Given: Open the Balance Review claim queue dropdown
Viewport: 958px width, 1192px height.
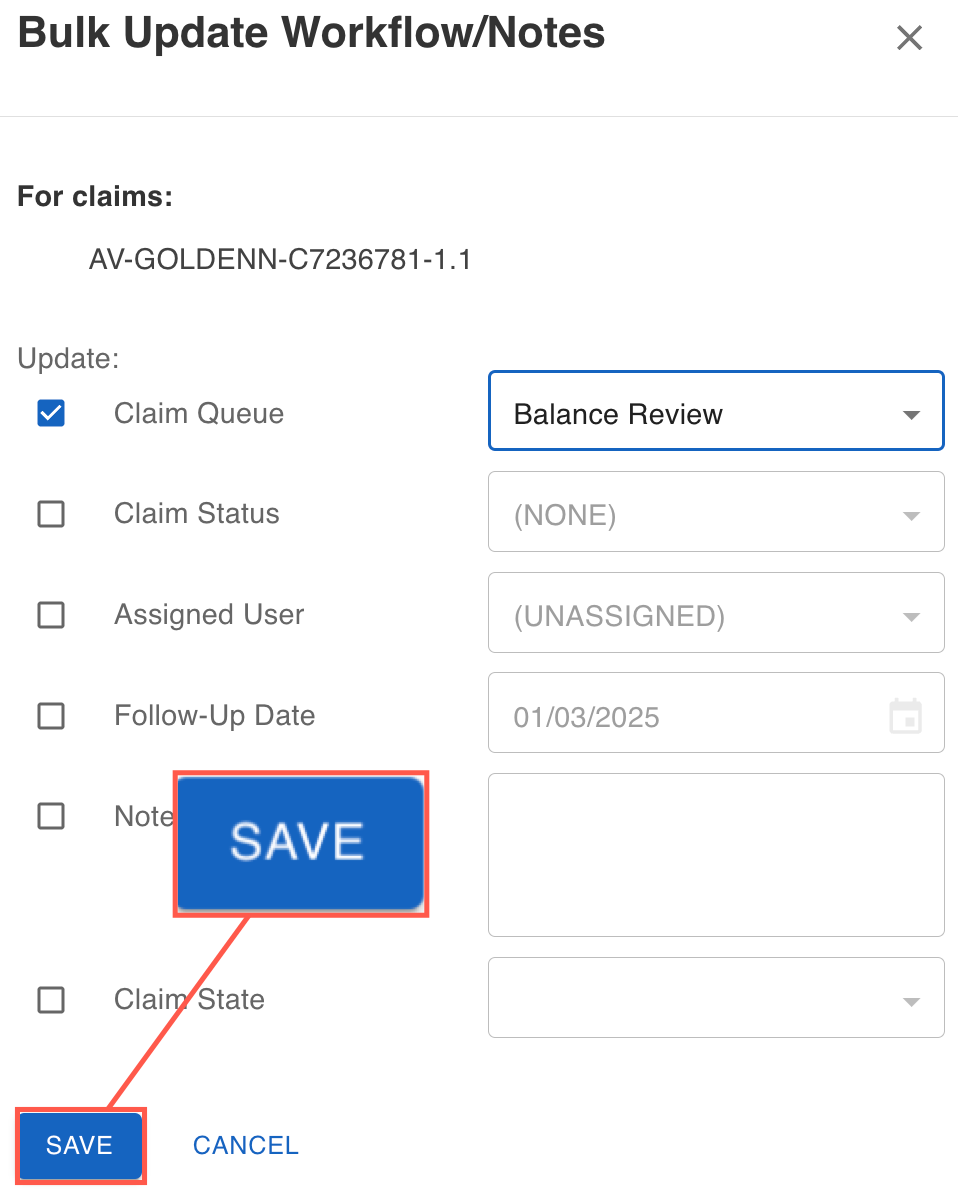Looking at the screenshot, I should [x=715, y=414].
